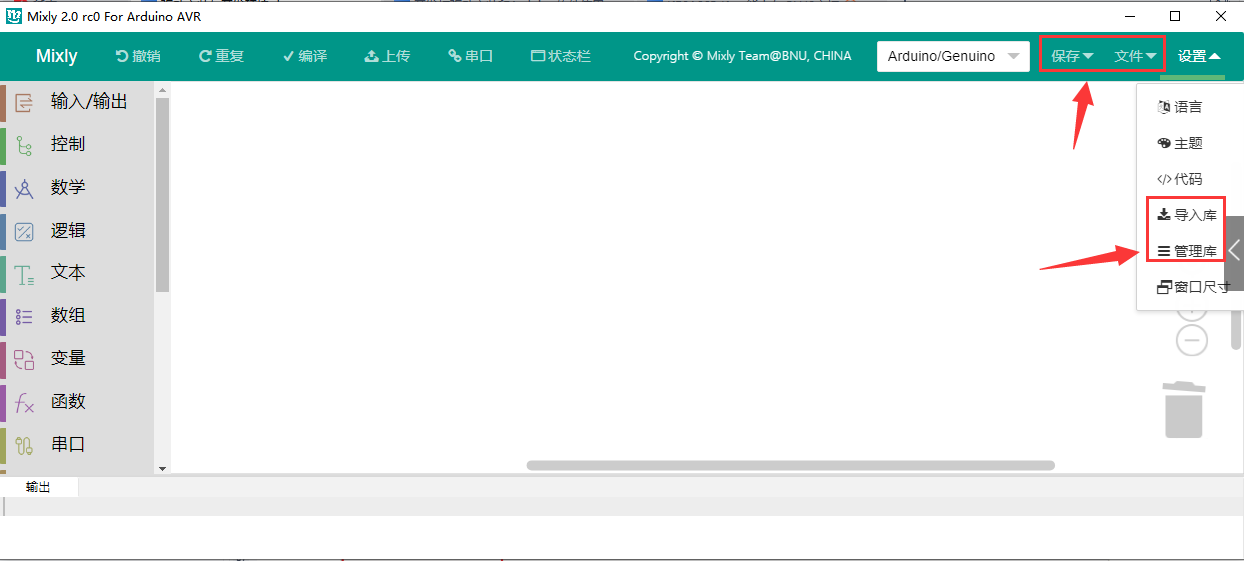Click the workspace horizontal scrollbar
The height and width of the screenshot is (561, 1244).
(x=791, y=465)
